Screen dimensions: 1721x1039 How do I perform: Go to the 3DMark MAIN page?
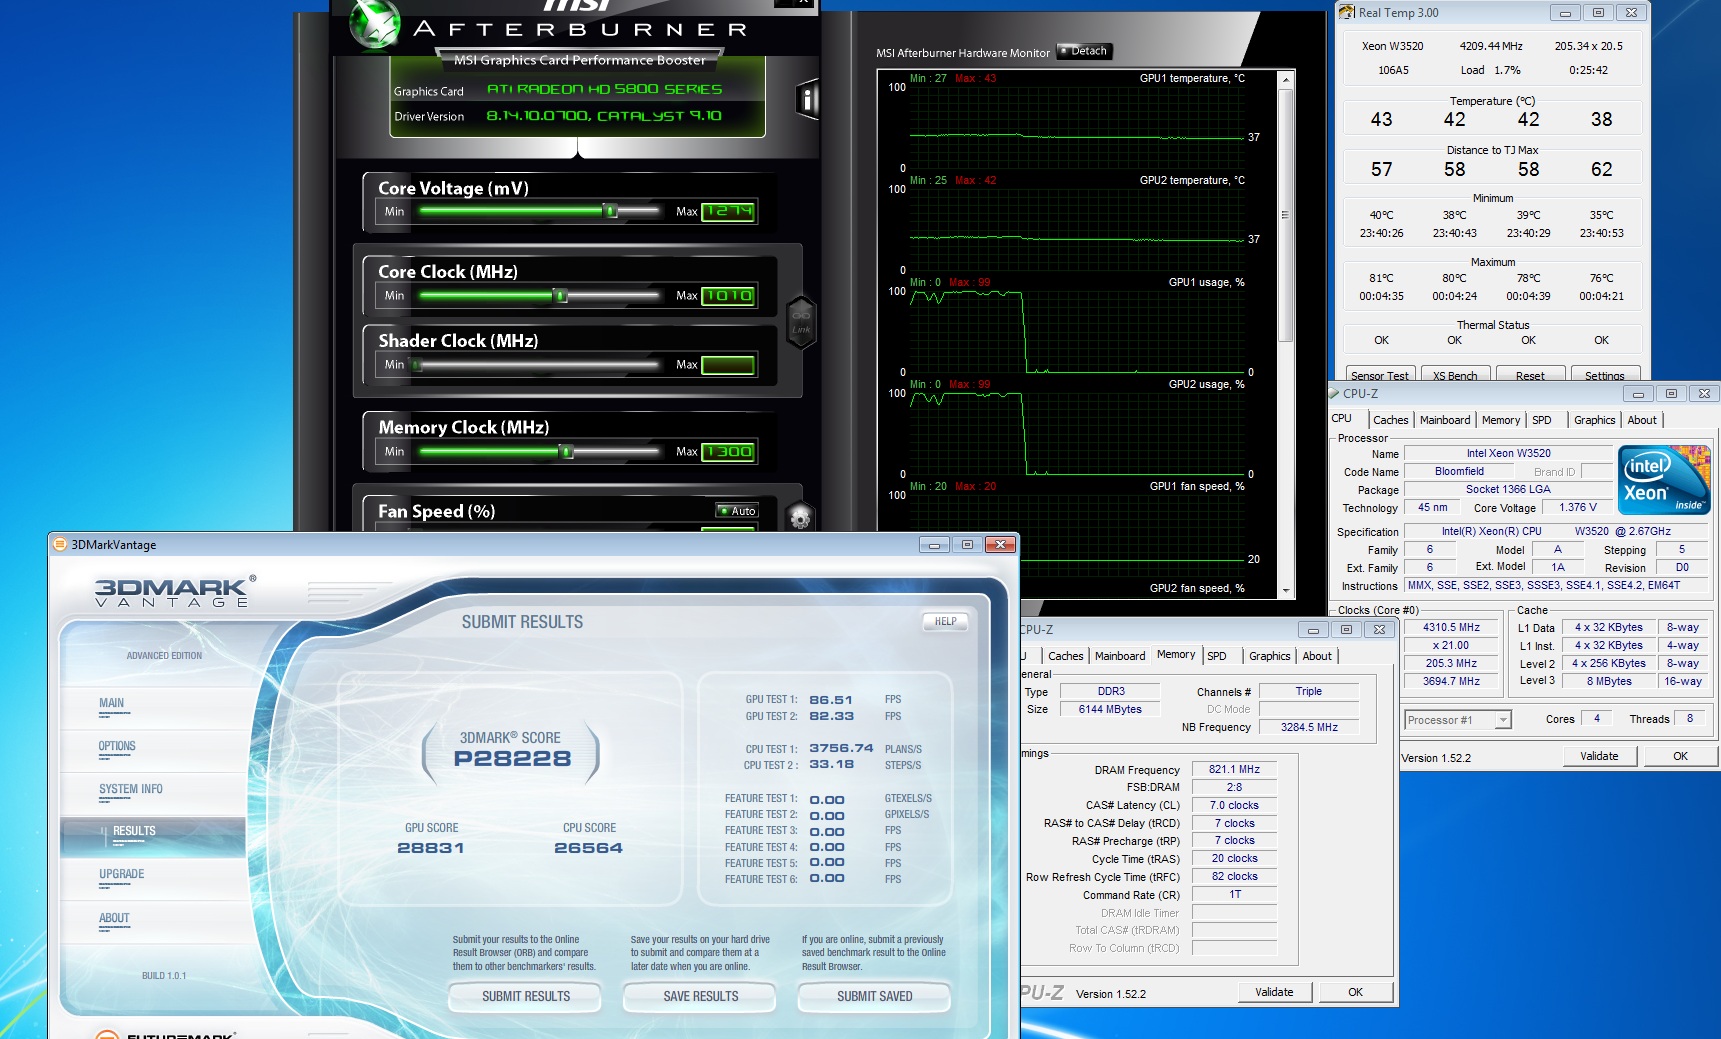tap(112, 703)
